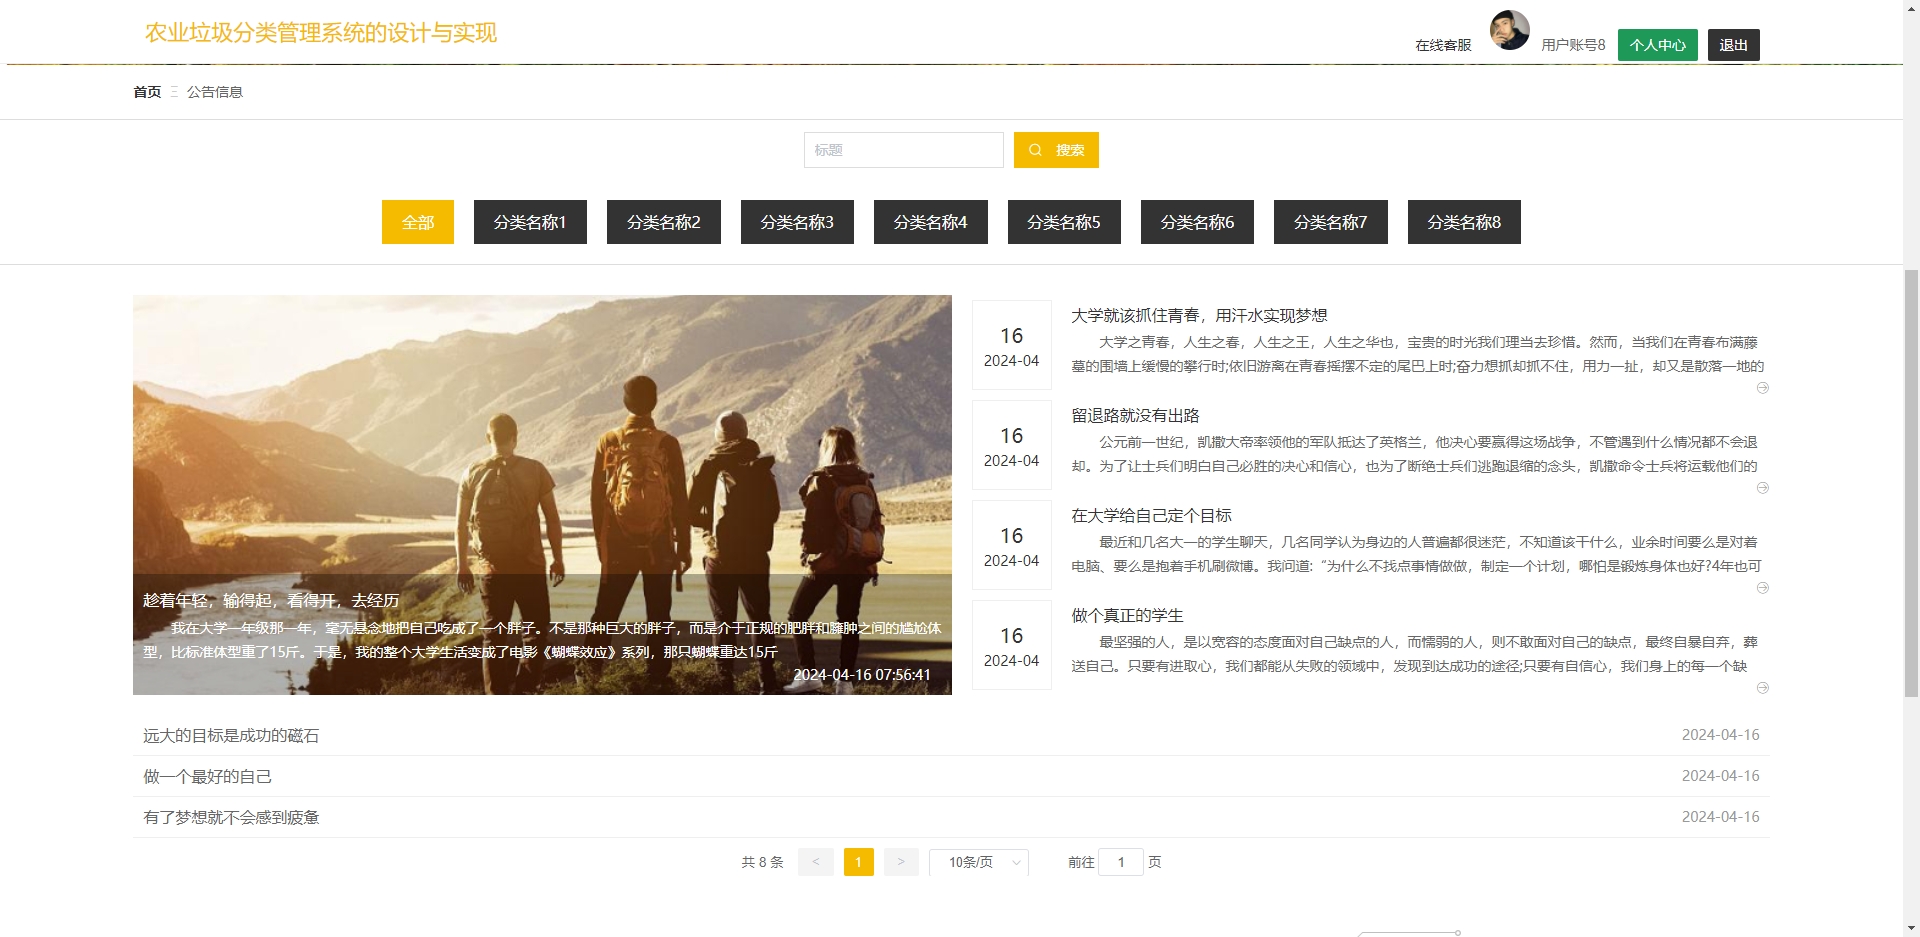Select the 全部 category filter
This screenshot has height=937, width=1920.
(417, 222)
